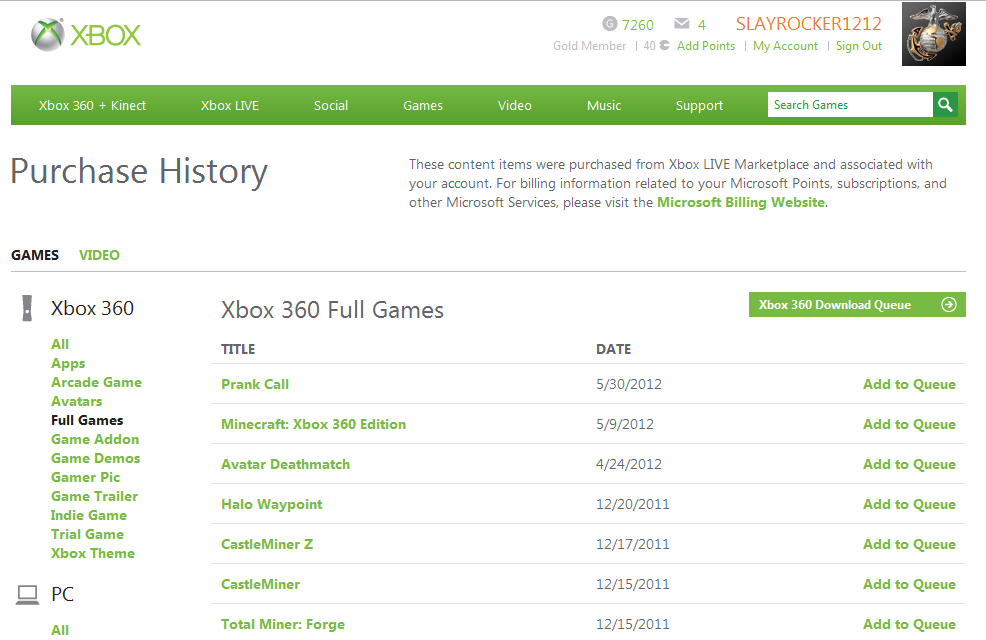The width and height of the screenshot is (986, 640).
Task: Open the Music menu
Action: (604, 105)
